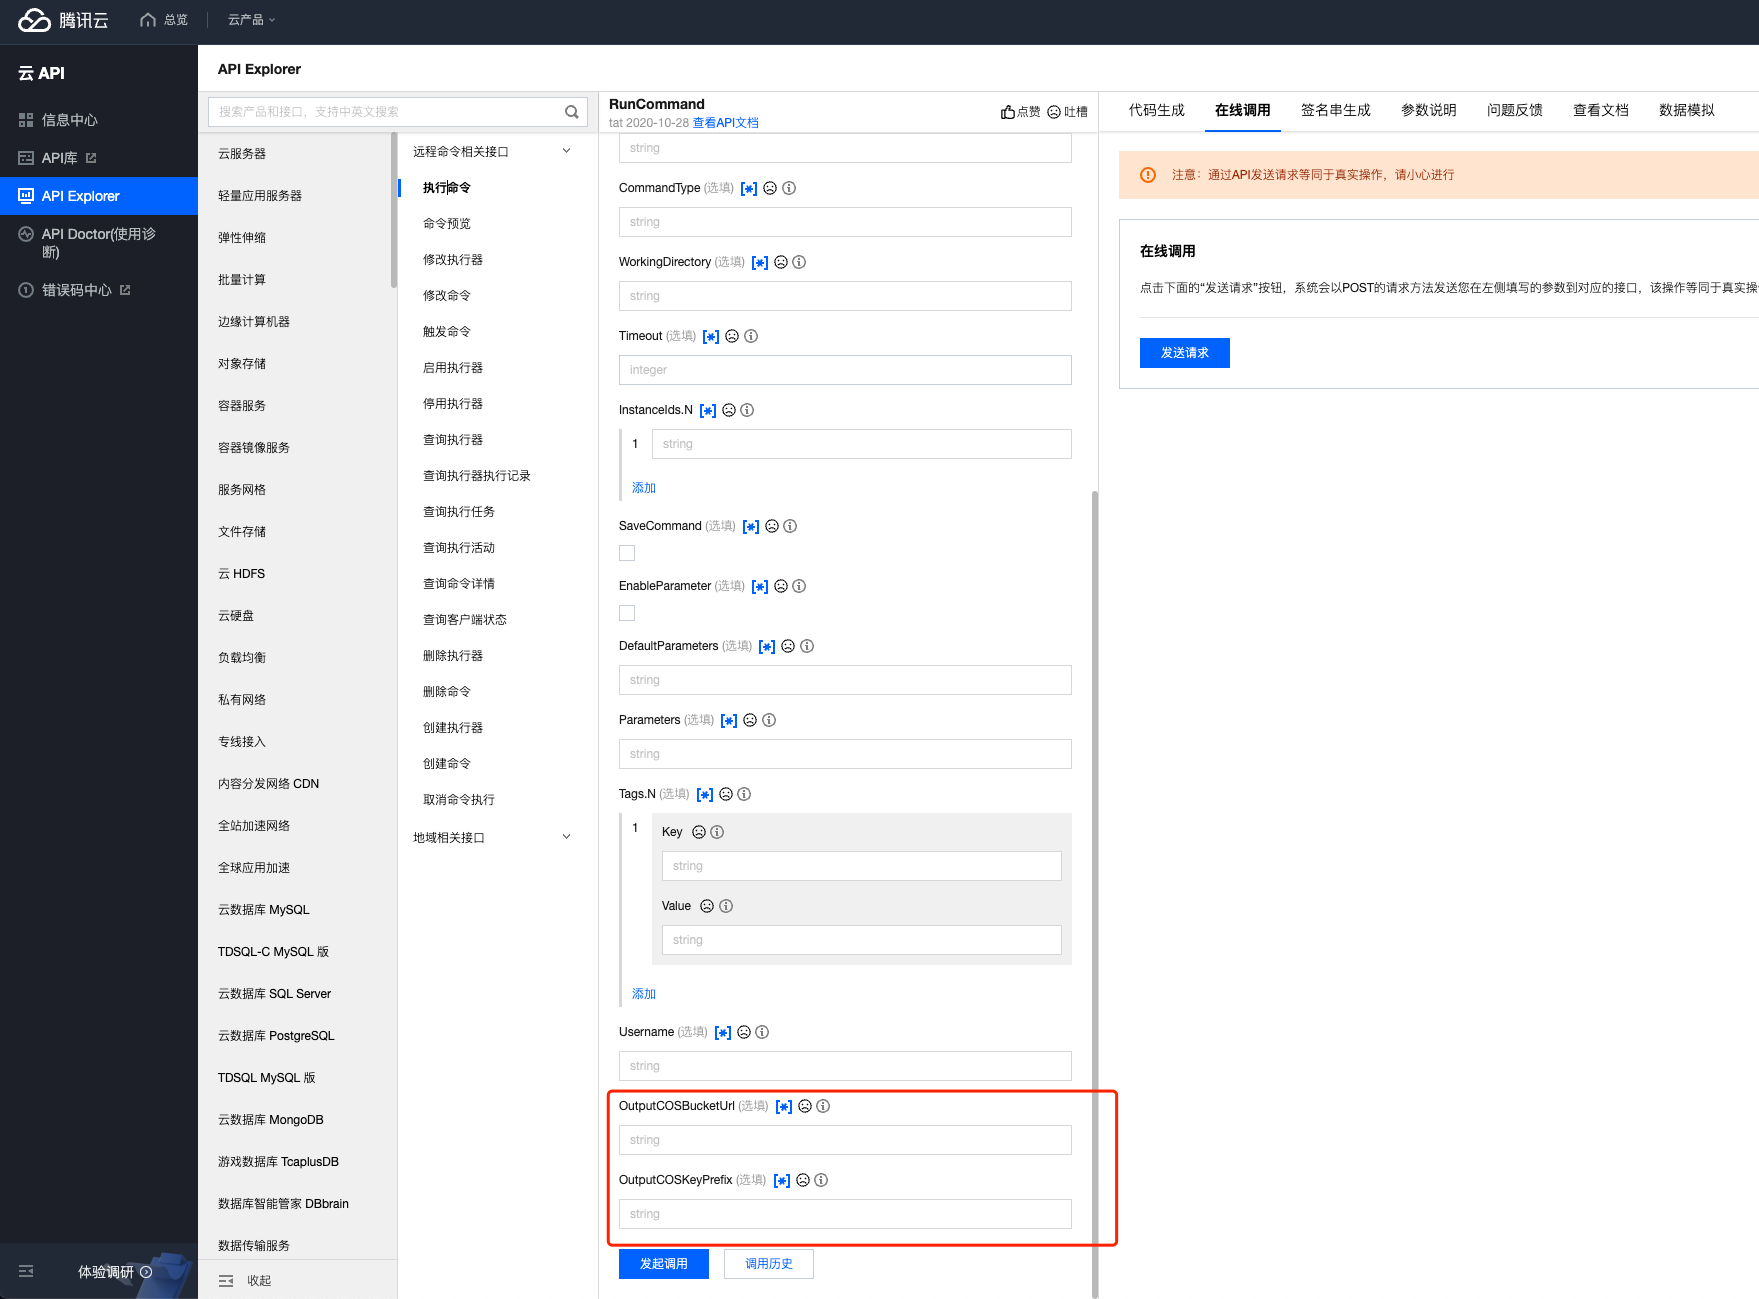Image resolution: width=1759 pixels, height=1299 pixels.
Task: Switch to the 数据模拟 tab
Action: [1686, 110]
